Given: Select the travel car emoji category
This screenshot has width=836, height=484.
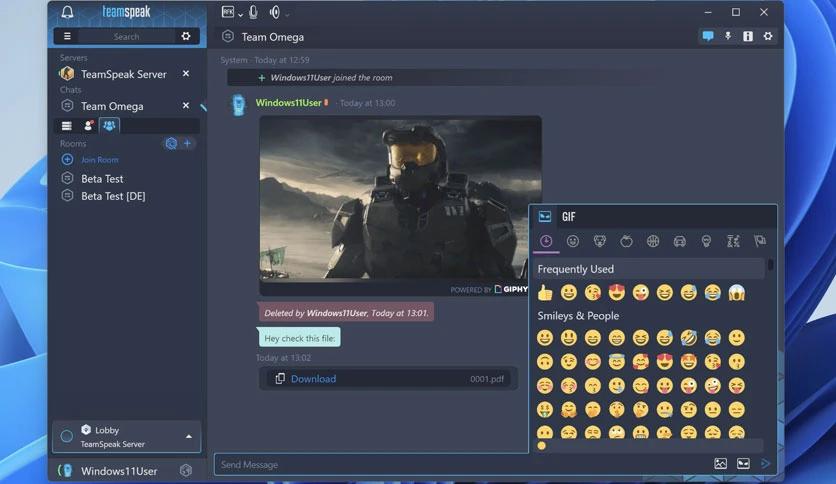Looking at the screenshot, I should (x=680, y=241).
